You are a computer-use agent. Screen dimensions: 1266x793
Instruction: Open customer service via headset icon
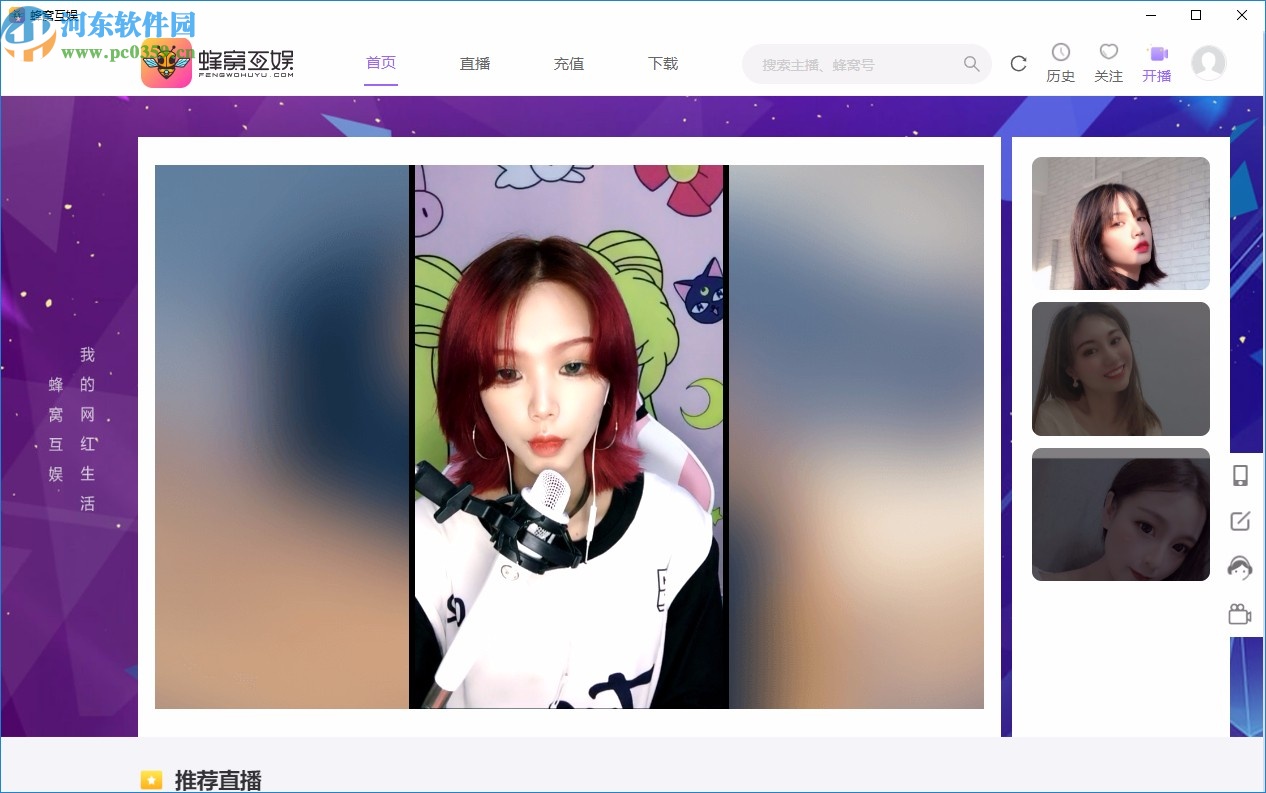pos(1240,567)
